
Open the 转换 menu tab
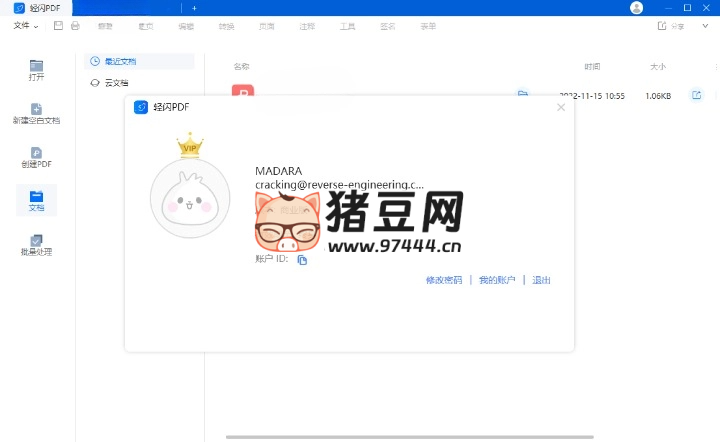(226, 26)
